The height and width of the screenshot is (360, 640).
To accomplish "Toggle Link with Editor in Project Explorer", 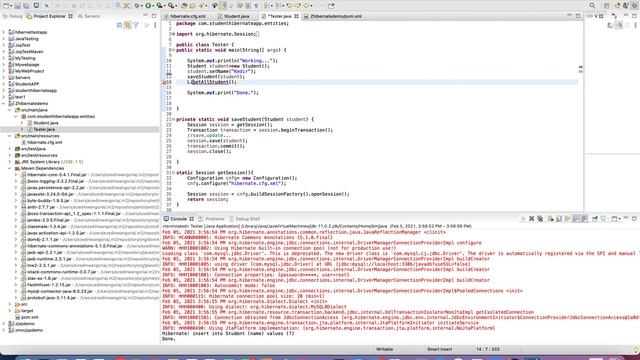I will tap(128, 25).
